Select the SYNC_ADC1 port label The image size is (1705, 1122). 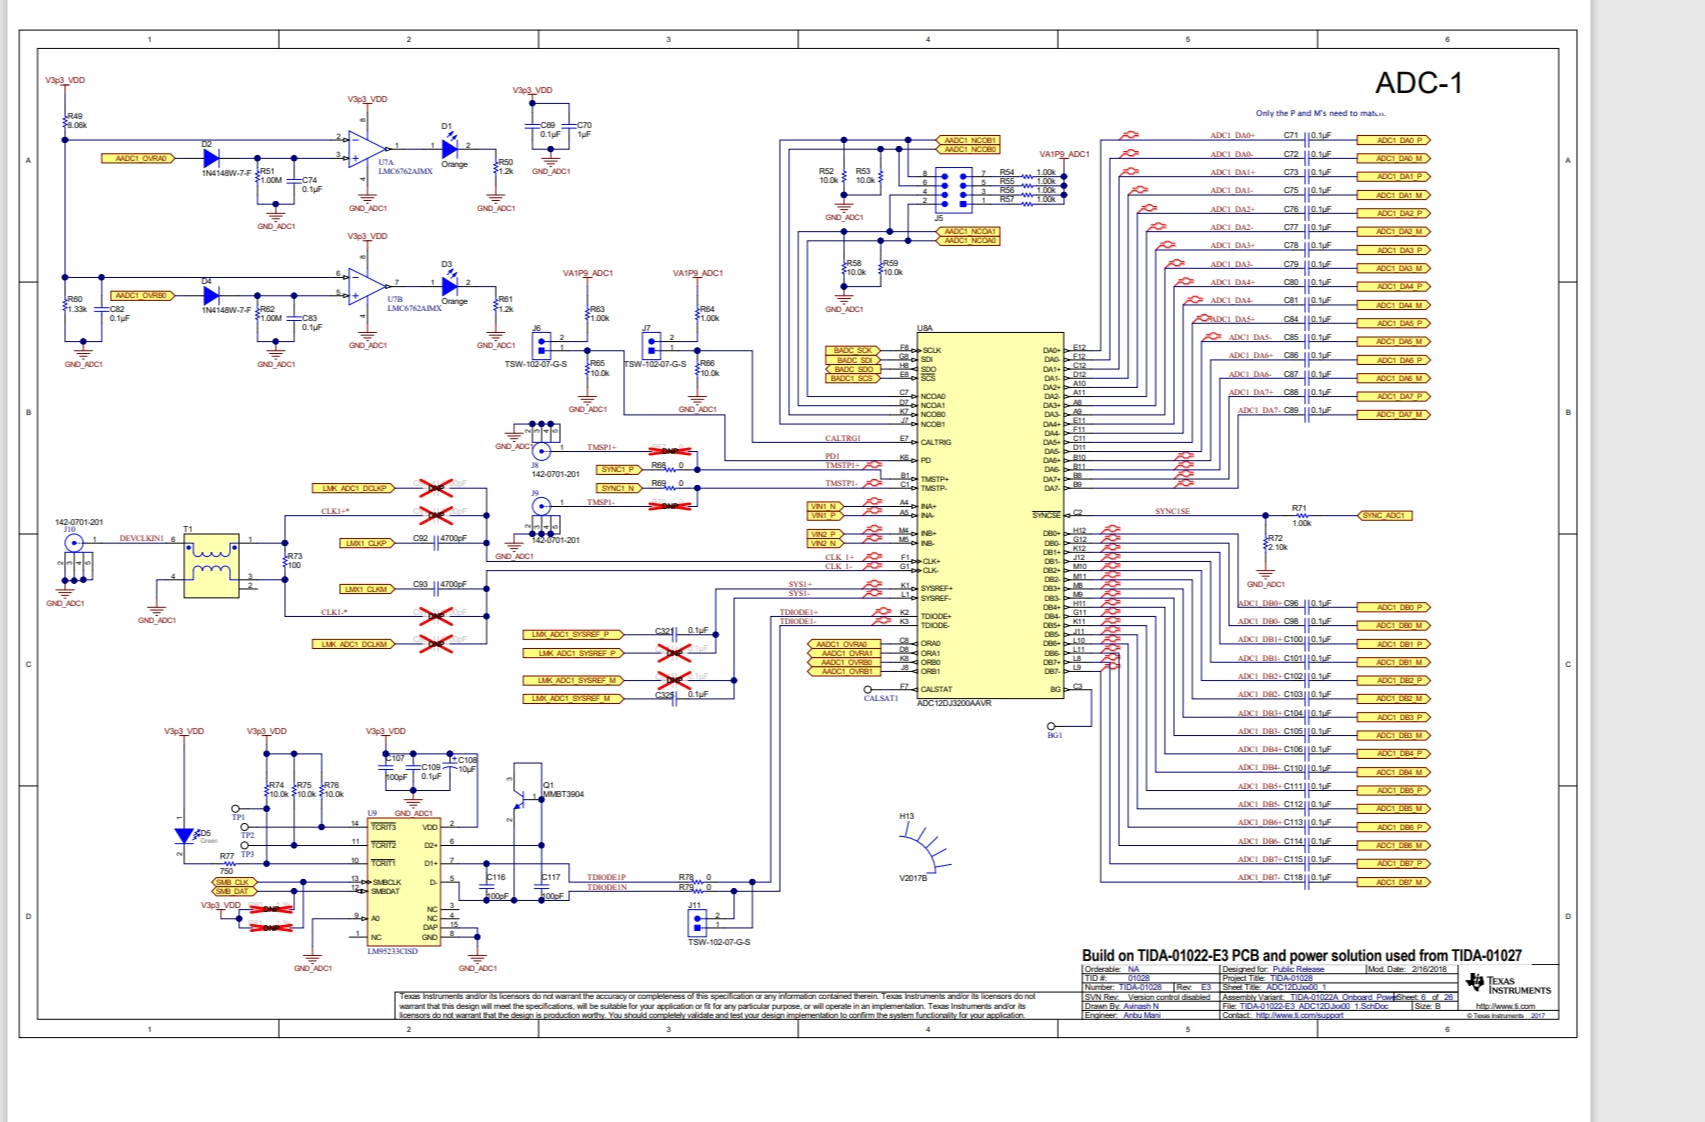tap(1386, 516)
